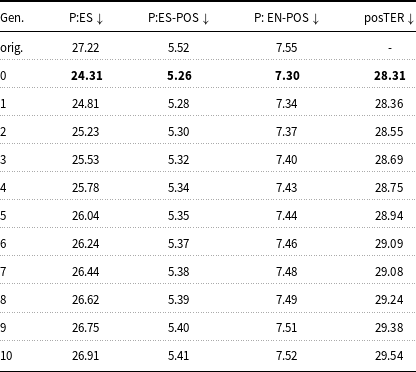Click the posTER column header
Image resolution: width=416 pixels, height=372 pixels.
[x=389, y=18]
